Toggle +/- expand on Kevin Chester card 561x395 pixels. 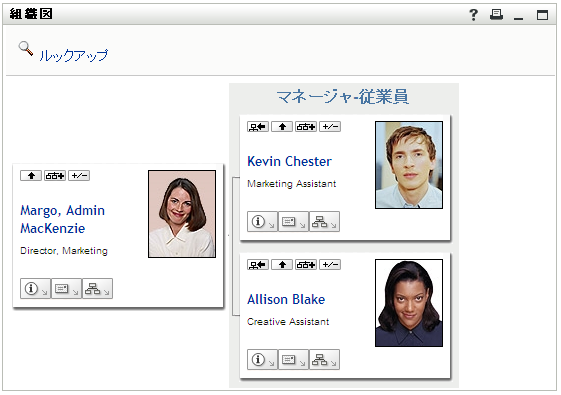pos(330,127)
